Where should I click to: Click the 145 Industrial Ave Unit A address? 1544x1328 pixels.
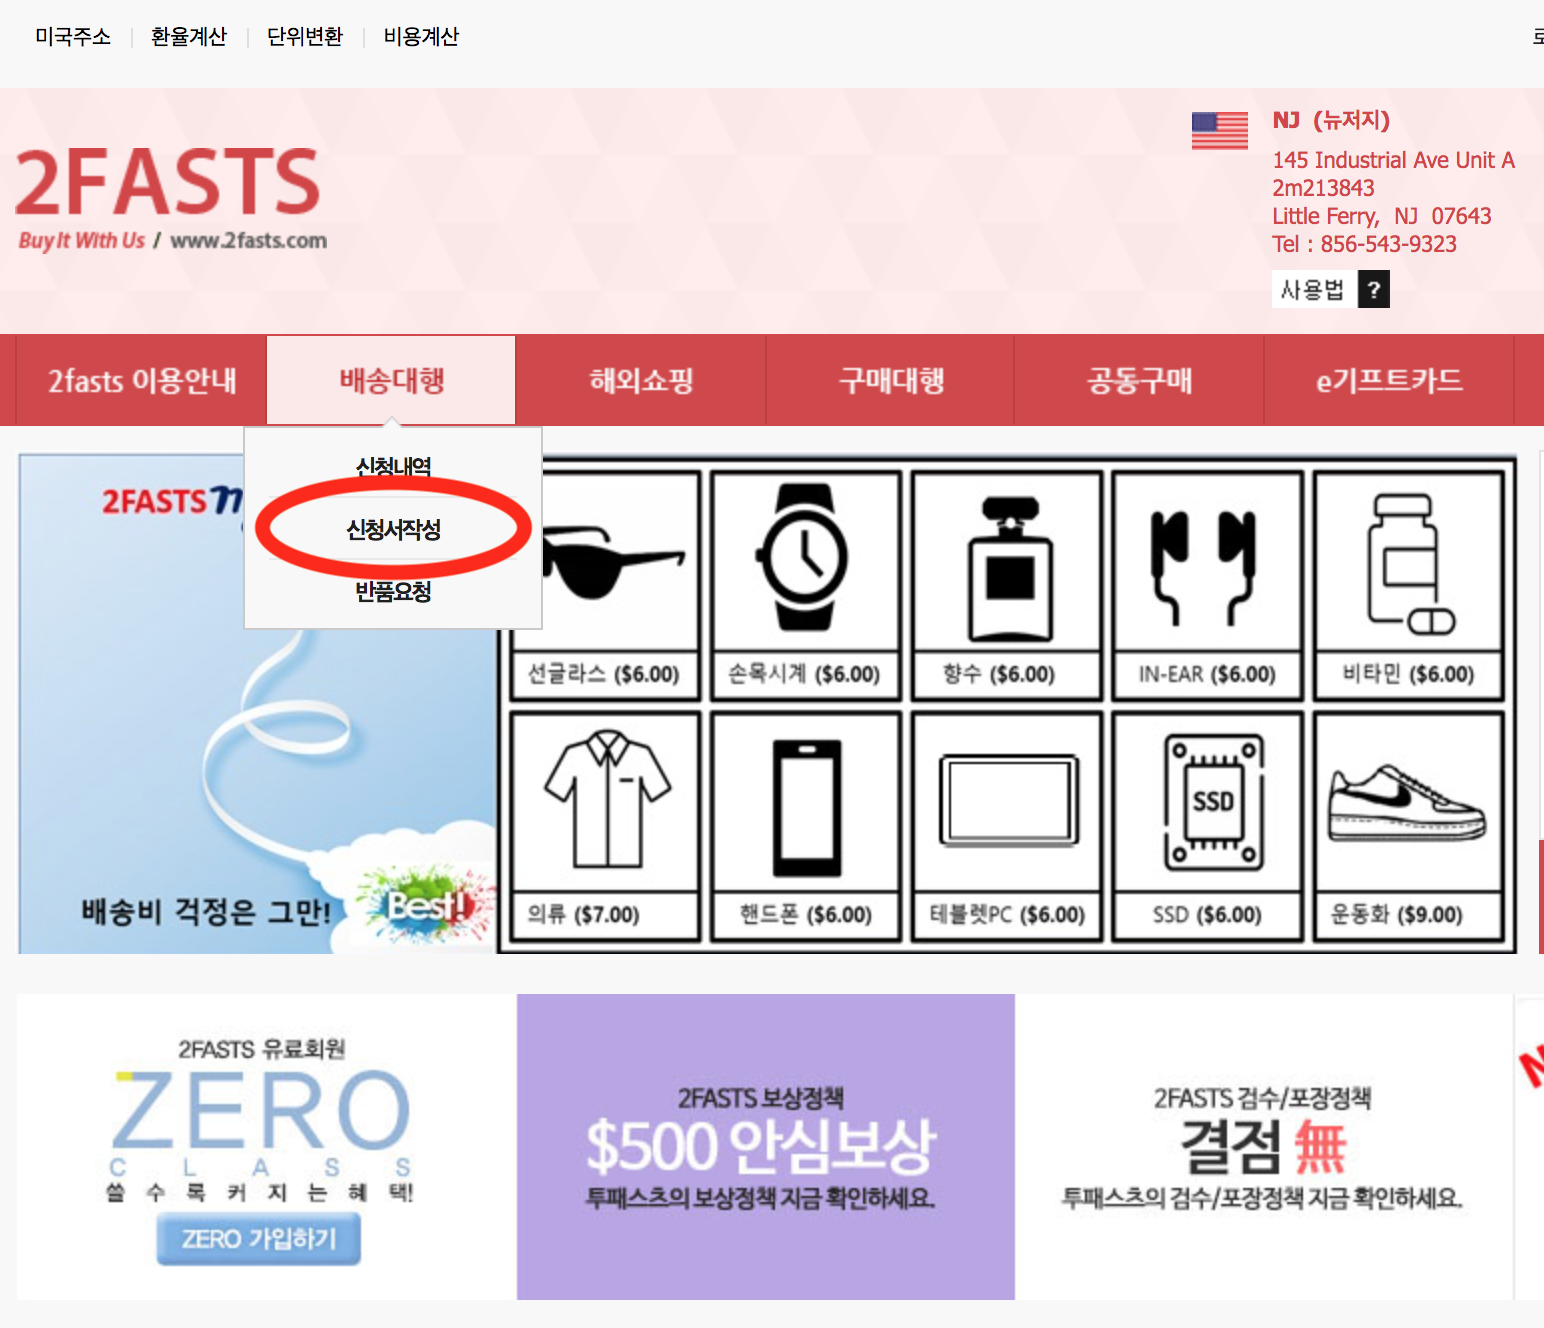[x=1393, y=160]
